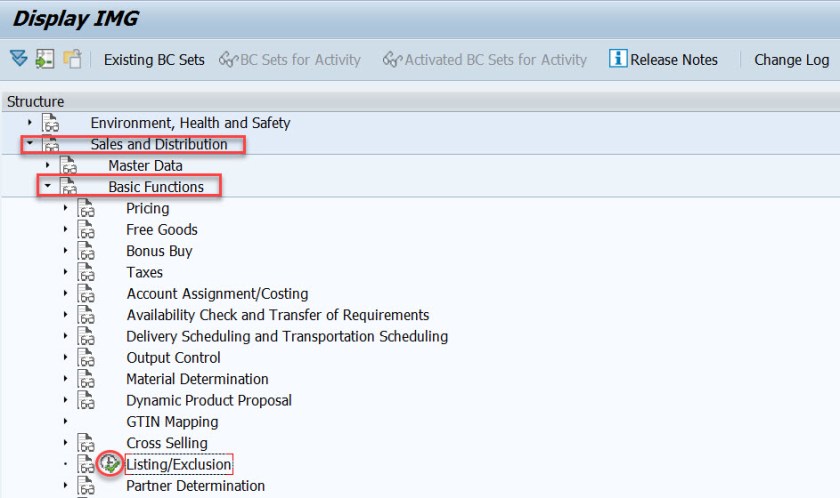Run the Listing/Exclusion execute clock icon

[x=111, y=464]
